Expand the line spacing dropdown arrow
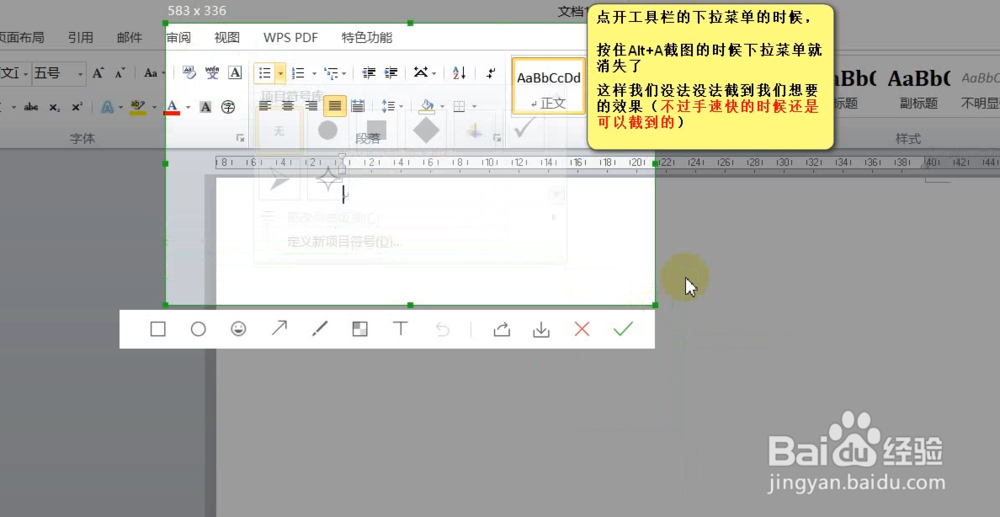 (x=401, y=107)
